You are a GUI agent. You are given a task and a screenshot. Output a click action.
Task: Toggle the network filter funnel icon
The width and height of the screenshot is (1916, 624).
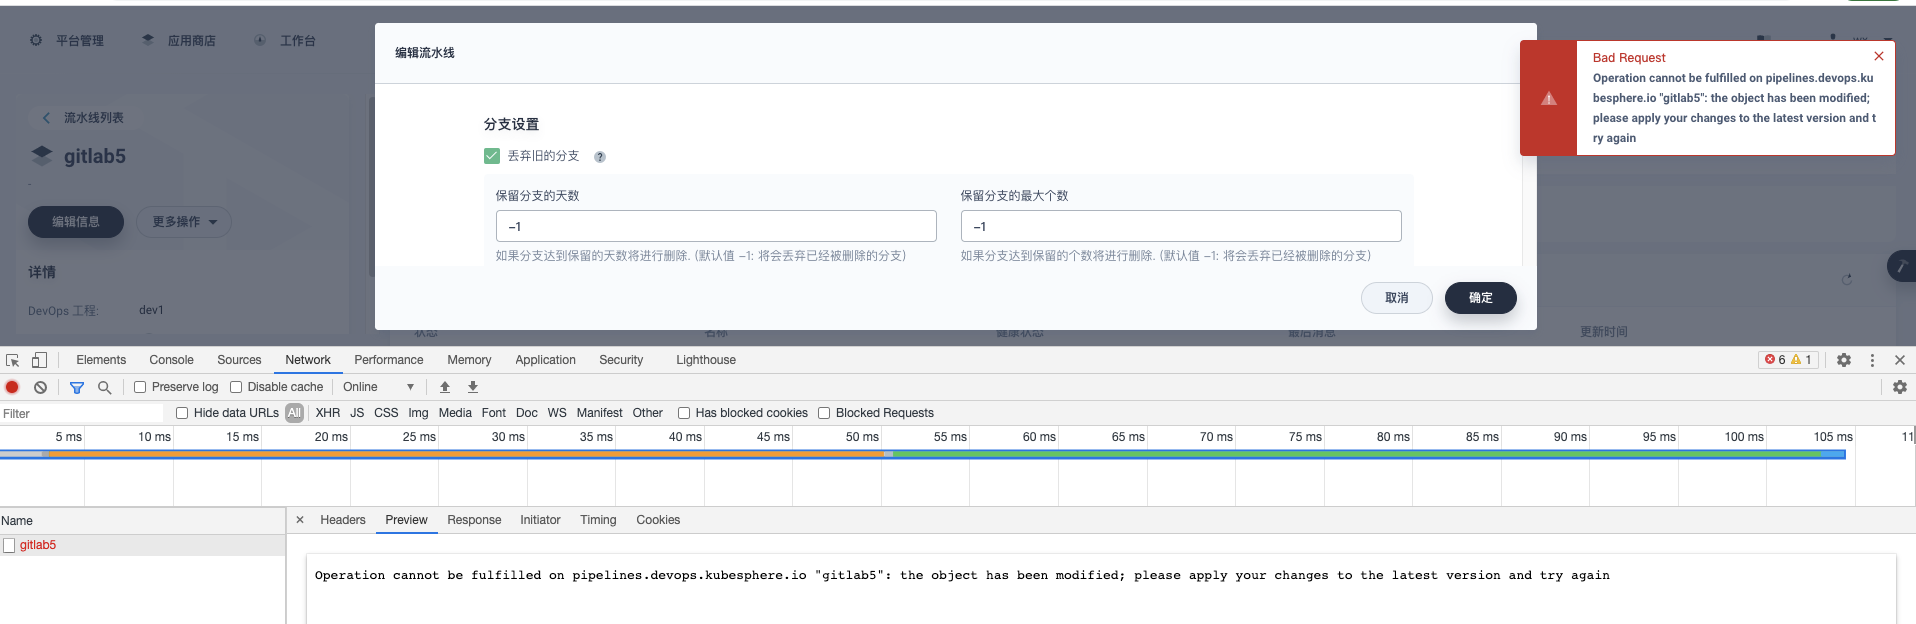click(77, 387)
